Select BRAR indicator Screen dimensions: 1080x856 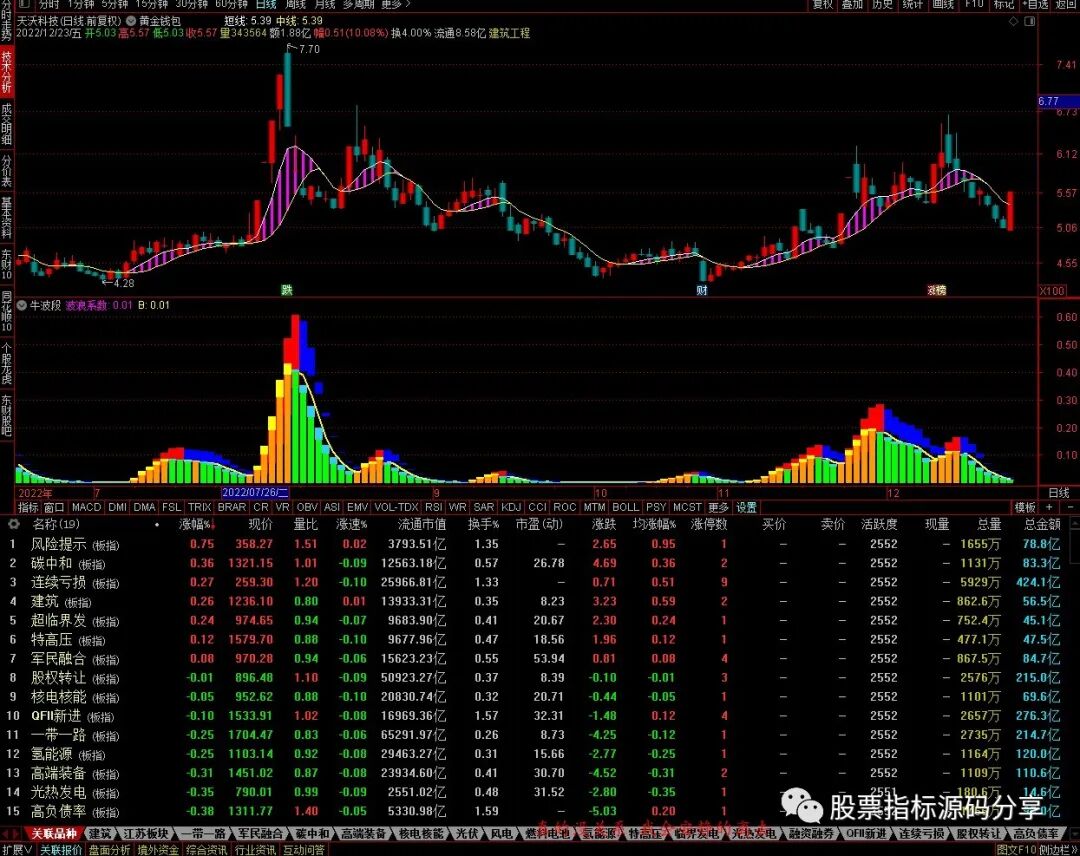pos(231,507)
